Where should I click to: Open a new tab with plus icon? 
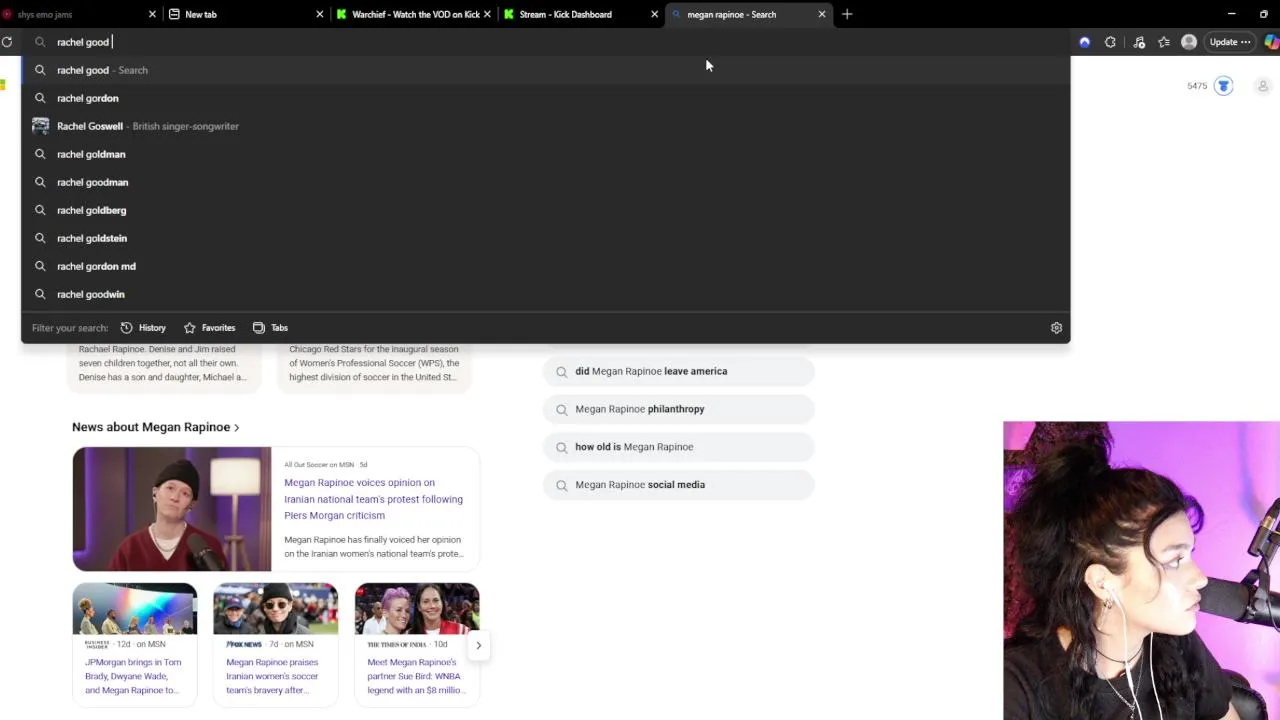[847, 14]
